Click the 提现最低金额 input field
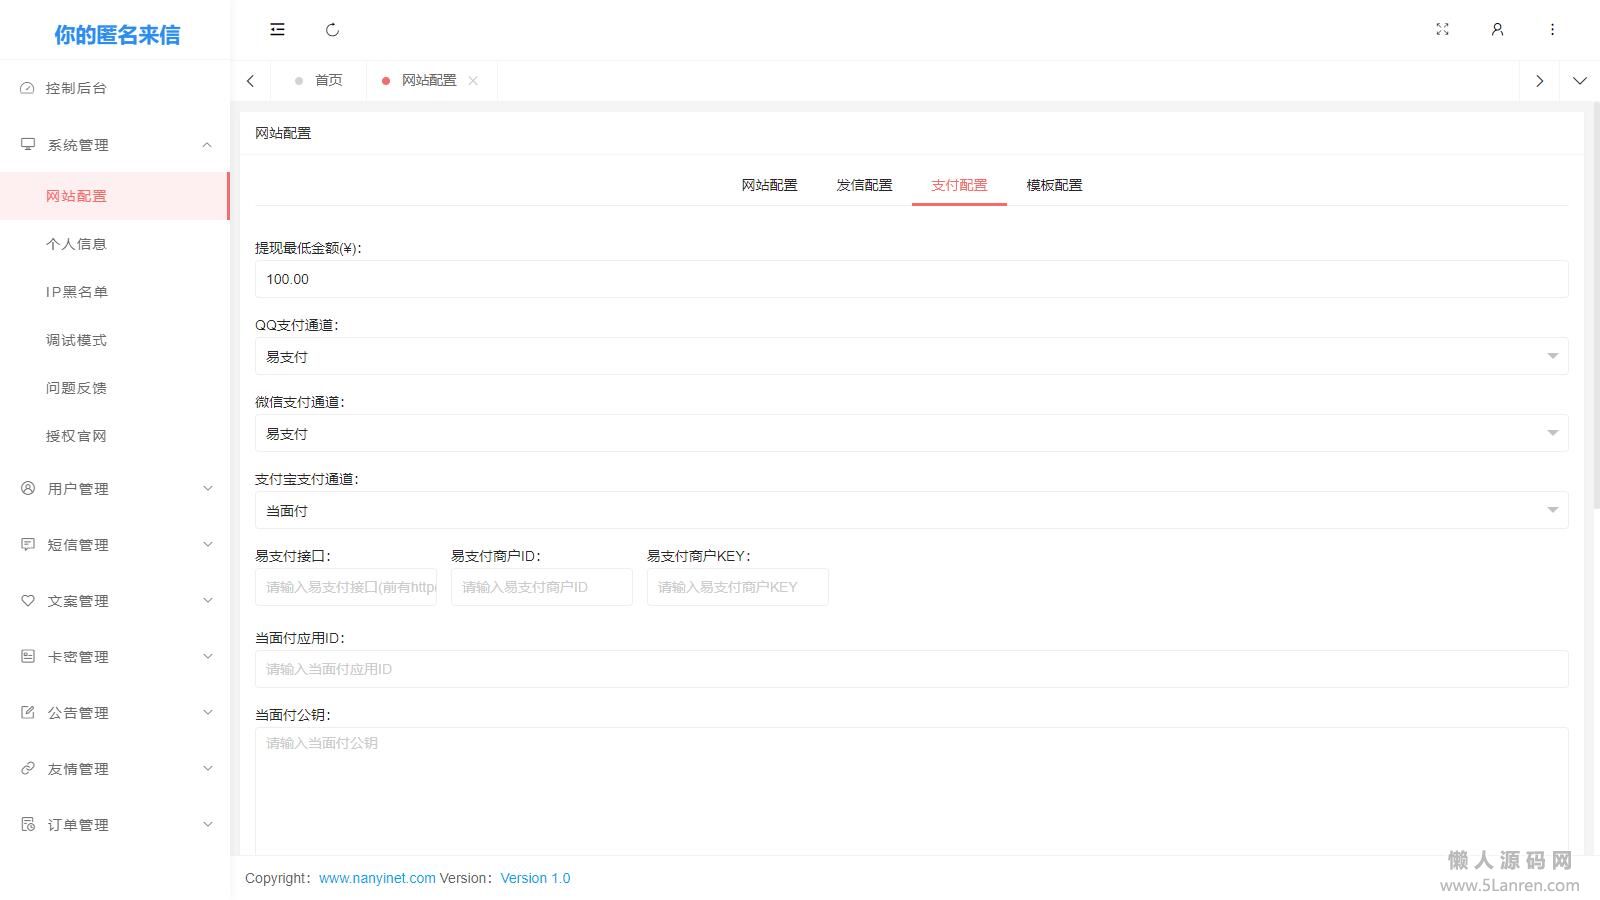The width and height of the screenshot is (1600, 900). [x=910, y=279]
